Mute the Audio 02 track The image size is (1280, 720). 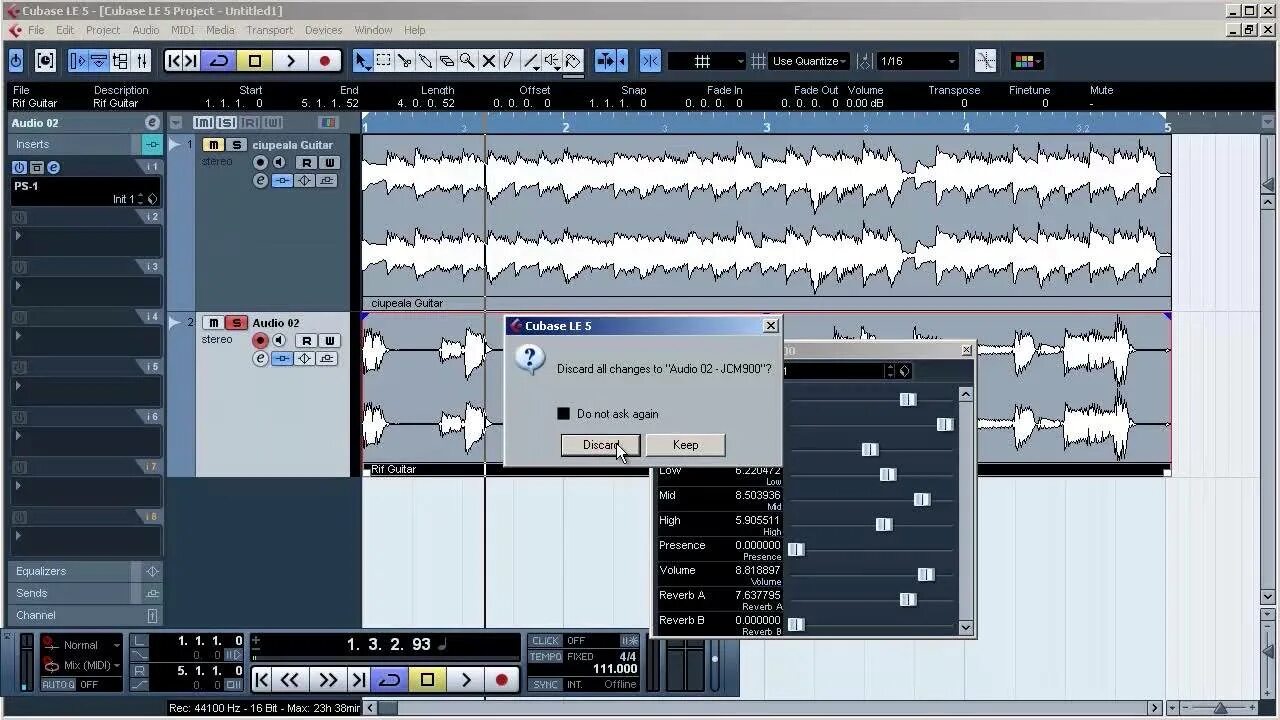[213, 323]
